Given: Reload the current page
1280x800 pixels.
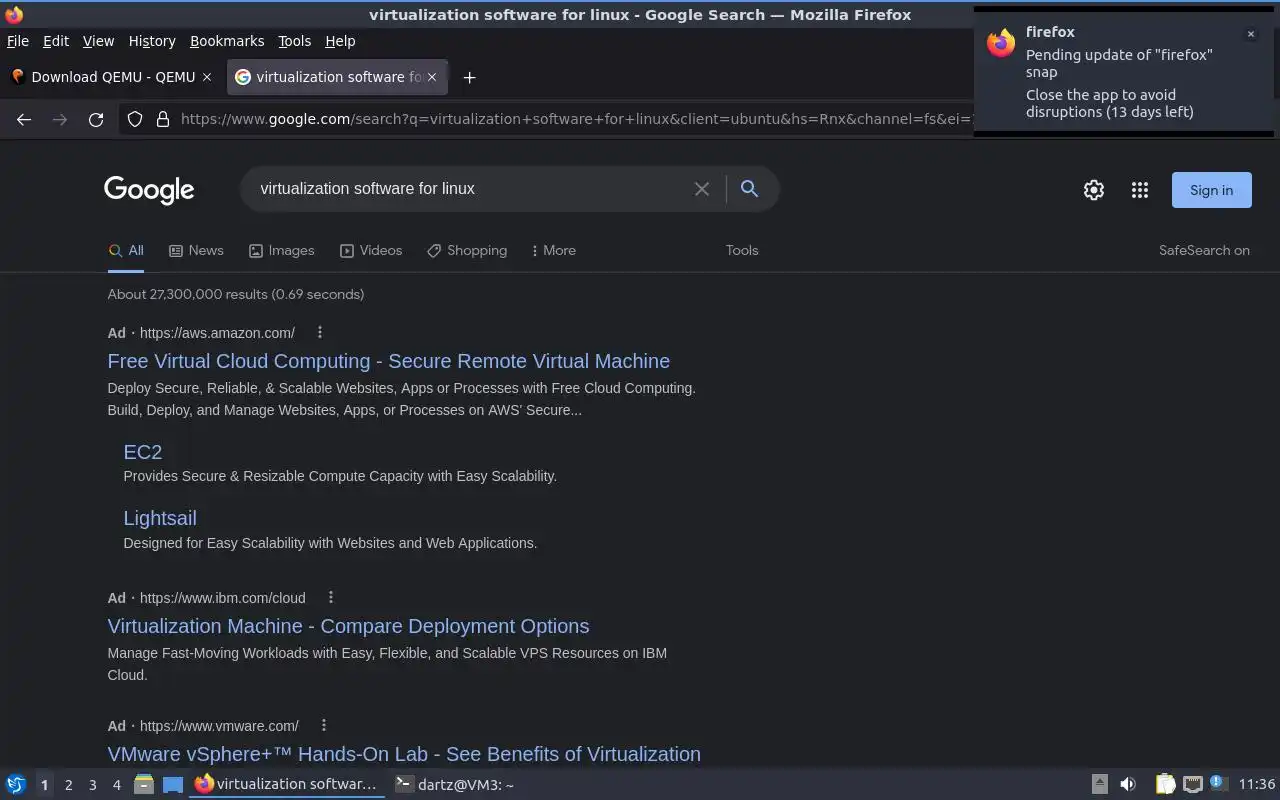Looking at the screenshot, I should pyautogui.click(x=96, y=119).
